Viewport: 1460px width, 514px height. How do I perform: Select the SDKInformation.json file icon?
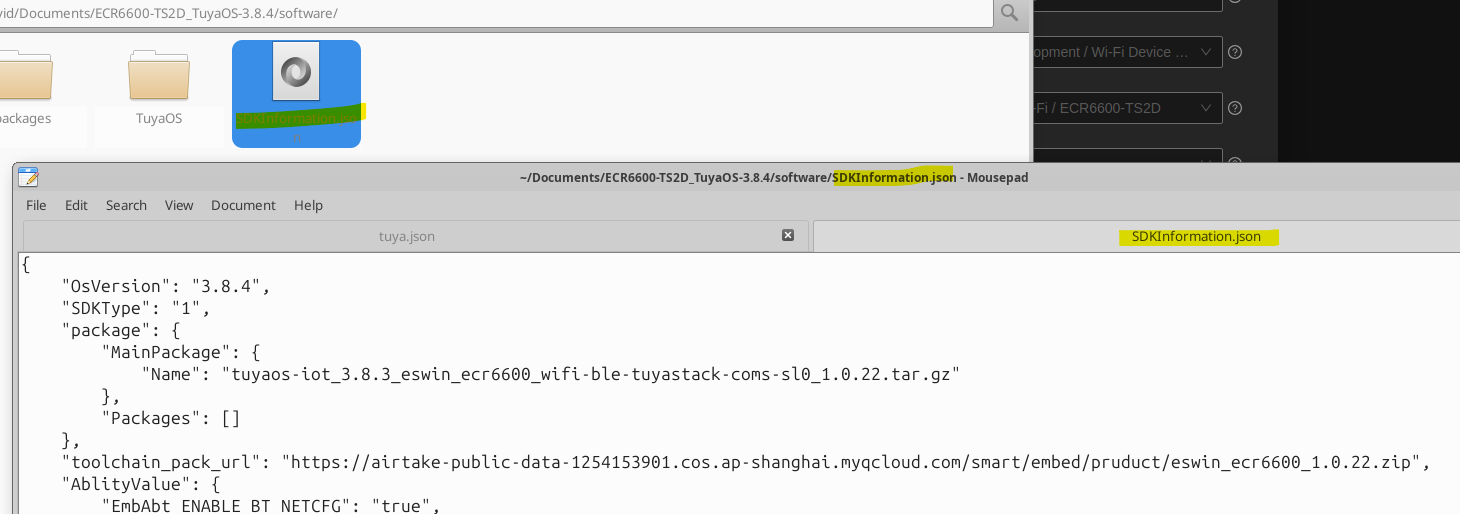point(296,71)
